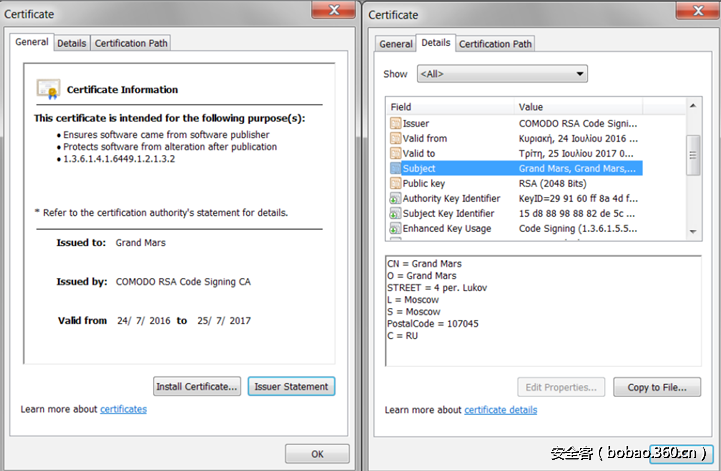
Task: Click the Install Certificate... button
Action: (197, 386)
